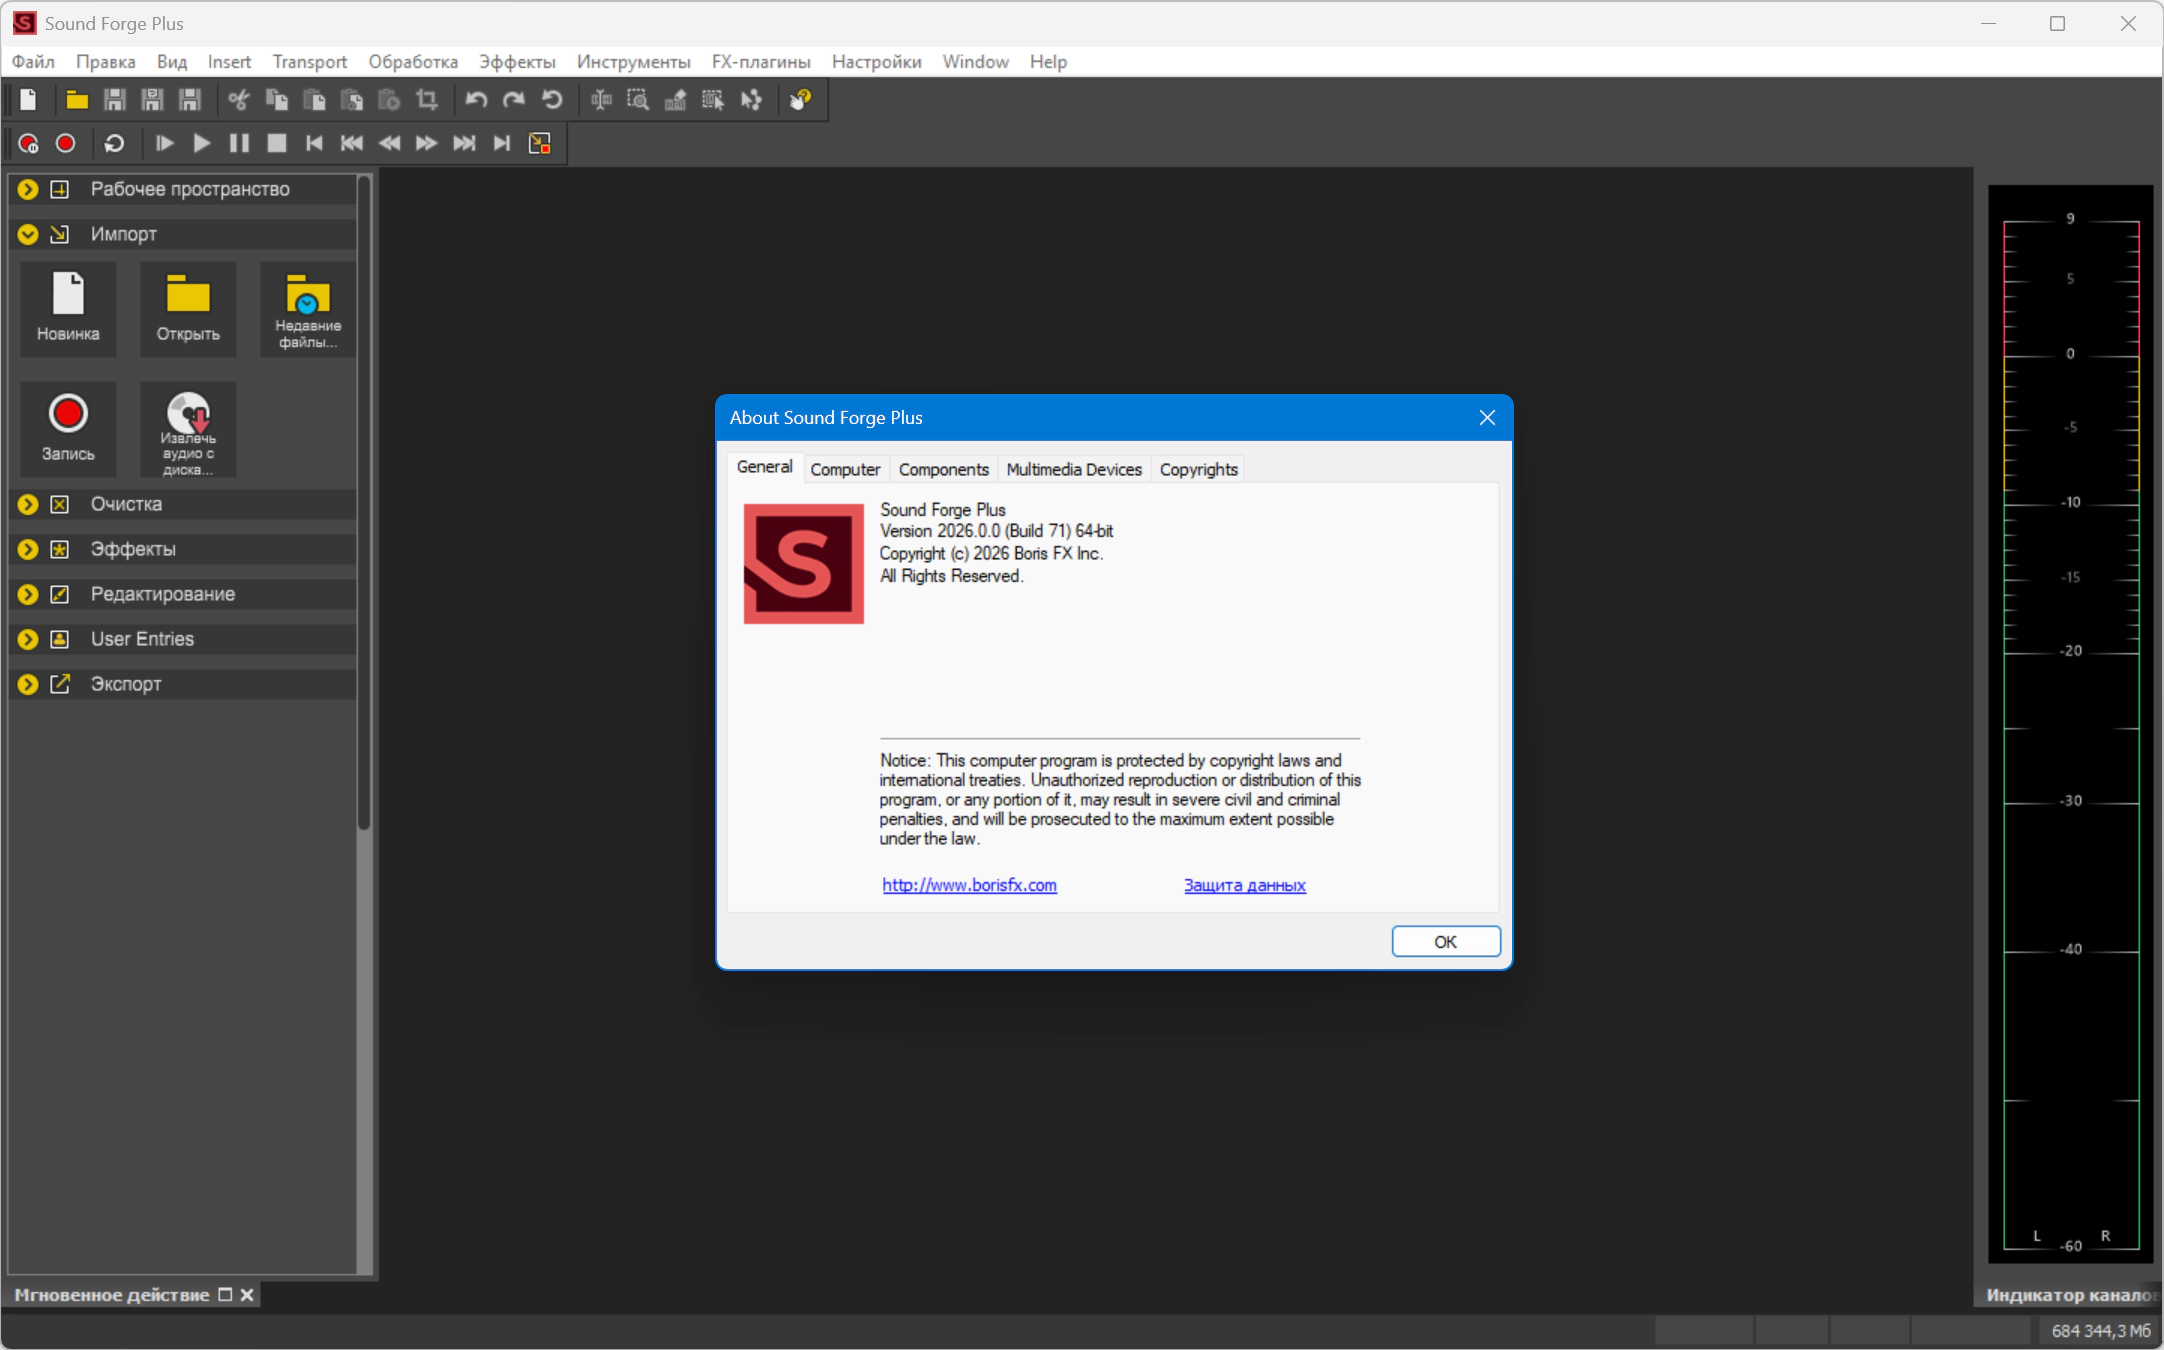The width and height of the screenshot is (2164, 1350).
Task: Open the http://www.borisfx.com link
Action: [969, 886]
